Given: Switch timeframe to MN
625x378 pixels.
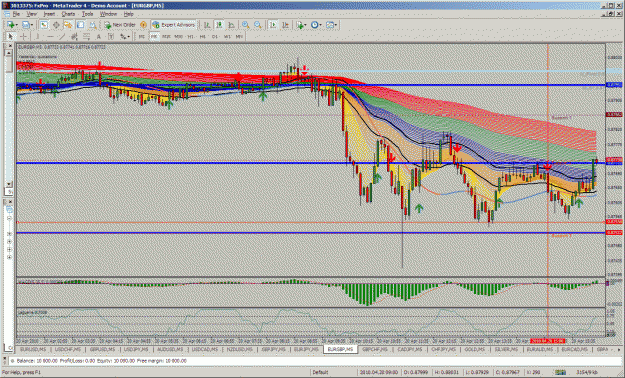Looking at the screenshot, I should [239, 37].
